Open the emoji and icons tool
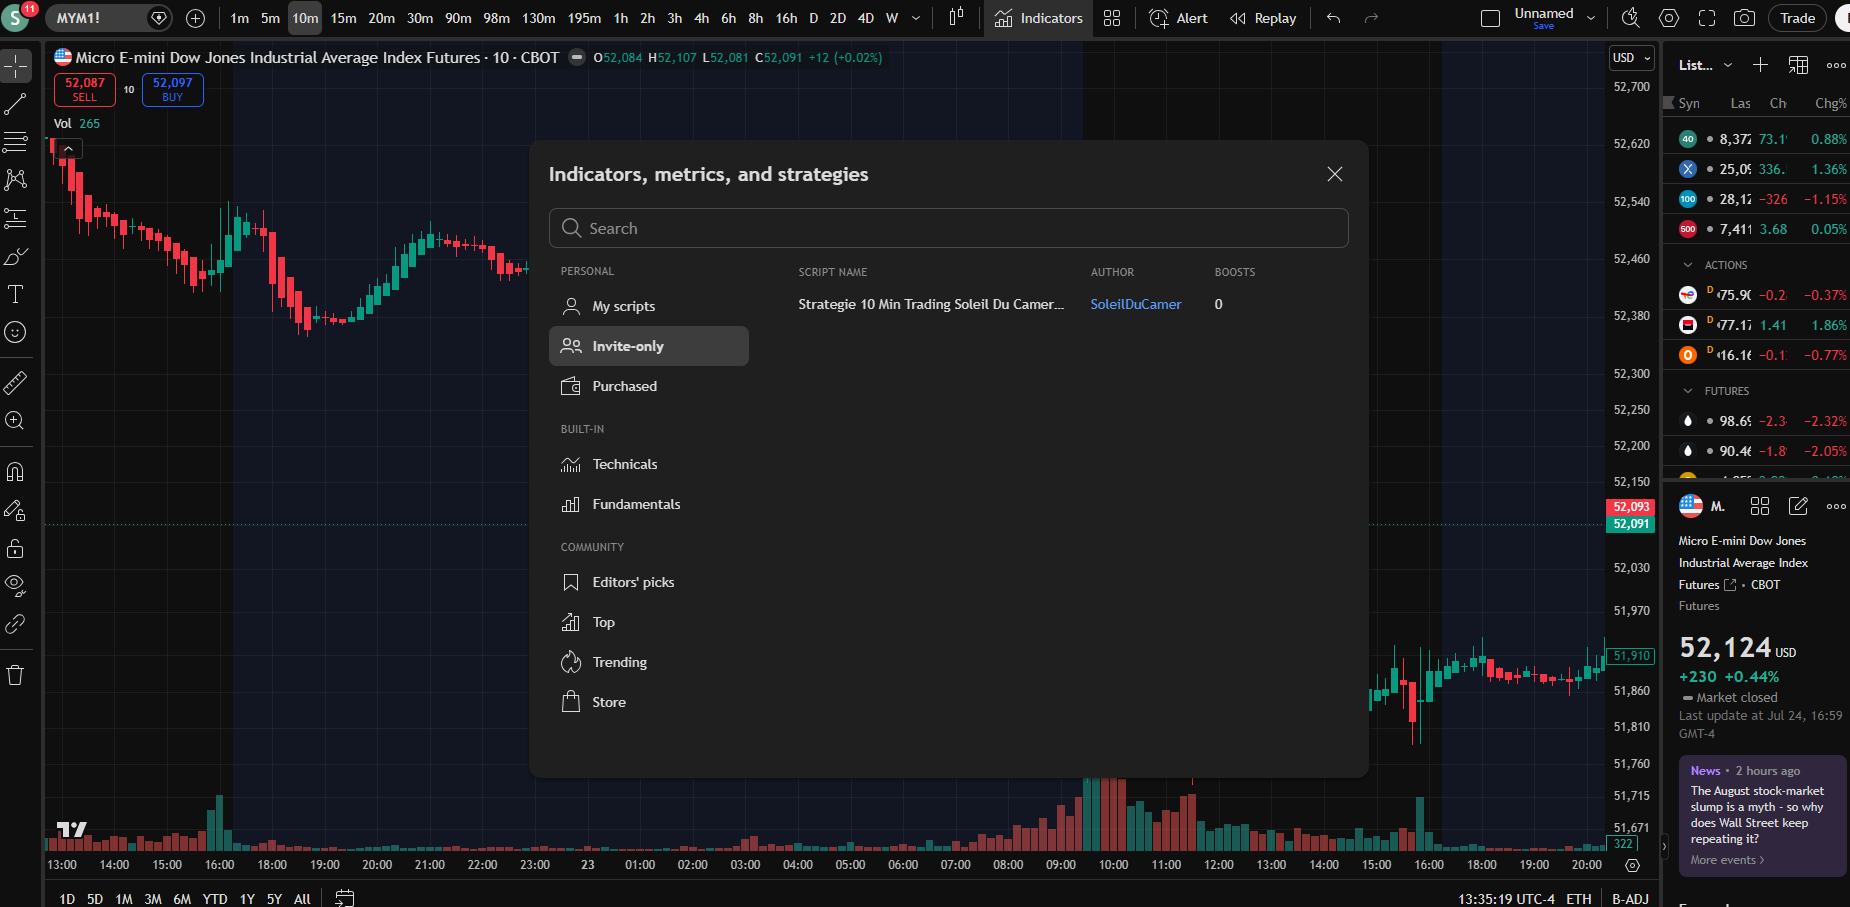Image resolution: width=1850 pixels, height=907 pixels. point(16,332)
